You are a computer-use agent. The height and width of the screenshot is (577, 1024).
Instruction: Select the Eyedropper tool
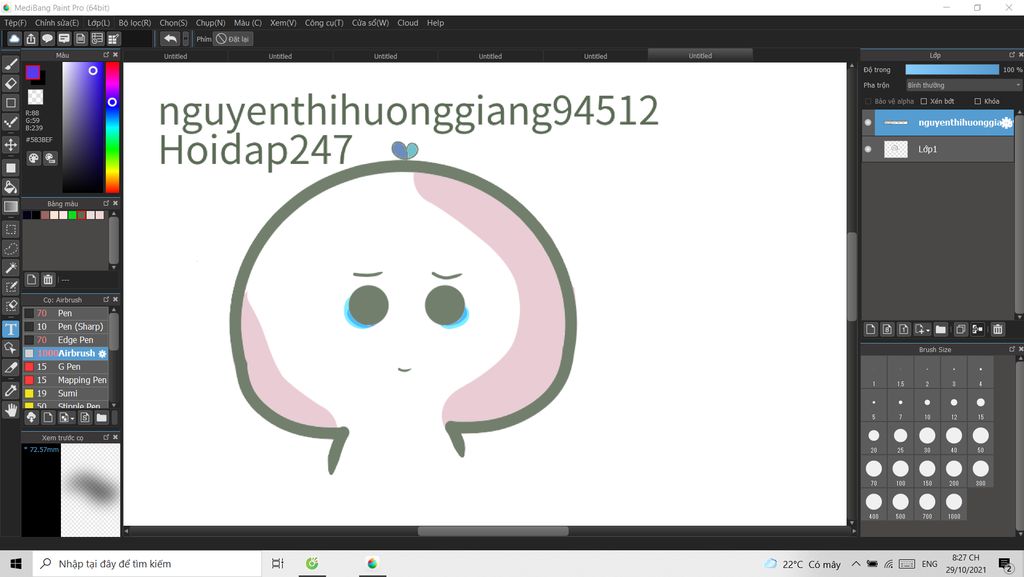(x=10, y=390)
